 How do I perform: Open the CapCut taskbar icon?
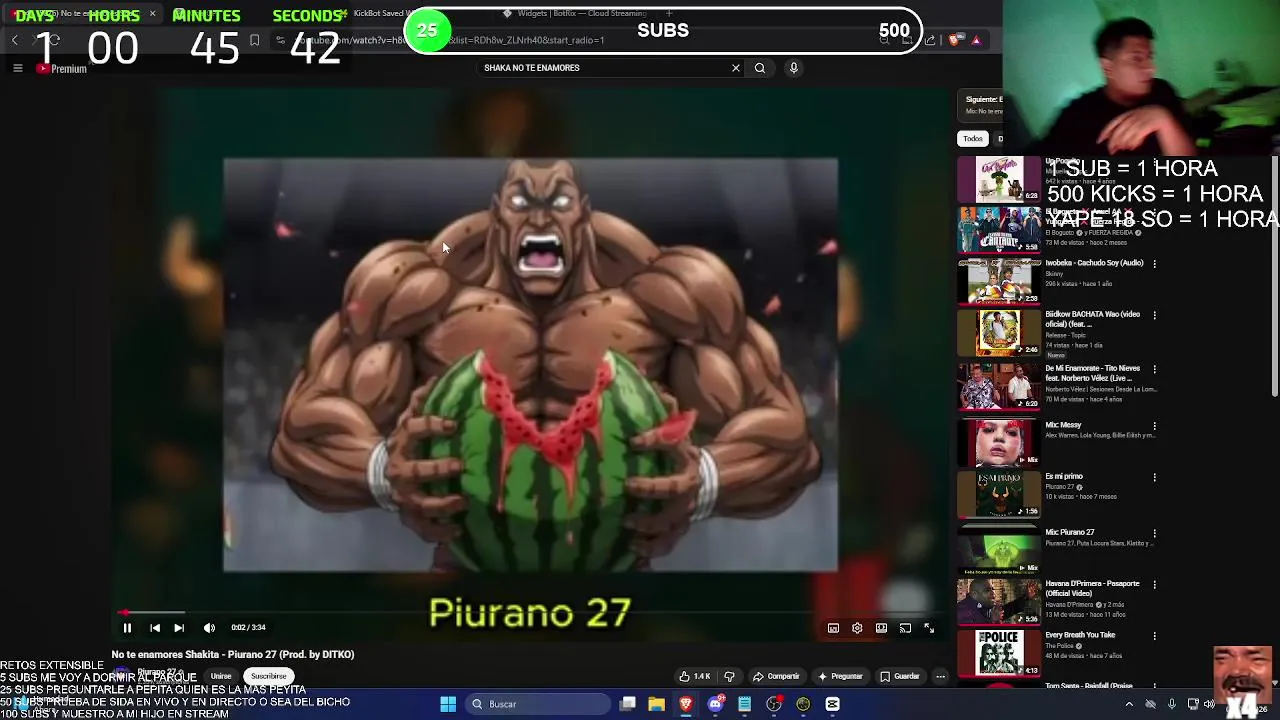(832, 704)
